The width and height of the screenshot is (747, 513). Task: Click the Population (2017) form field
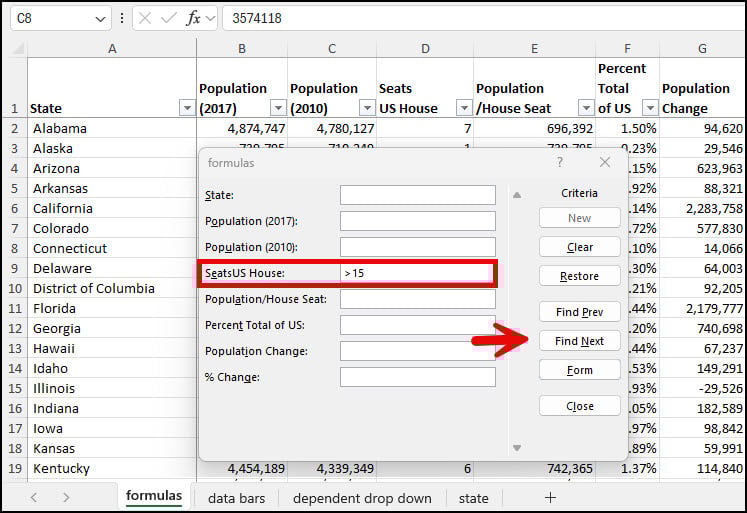418,221
